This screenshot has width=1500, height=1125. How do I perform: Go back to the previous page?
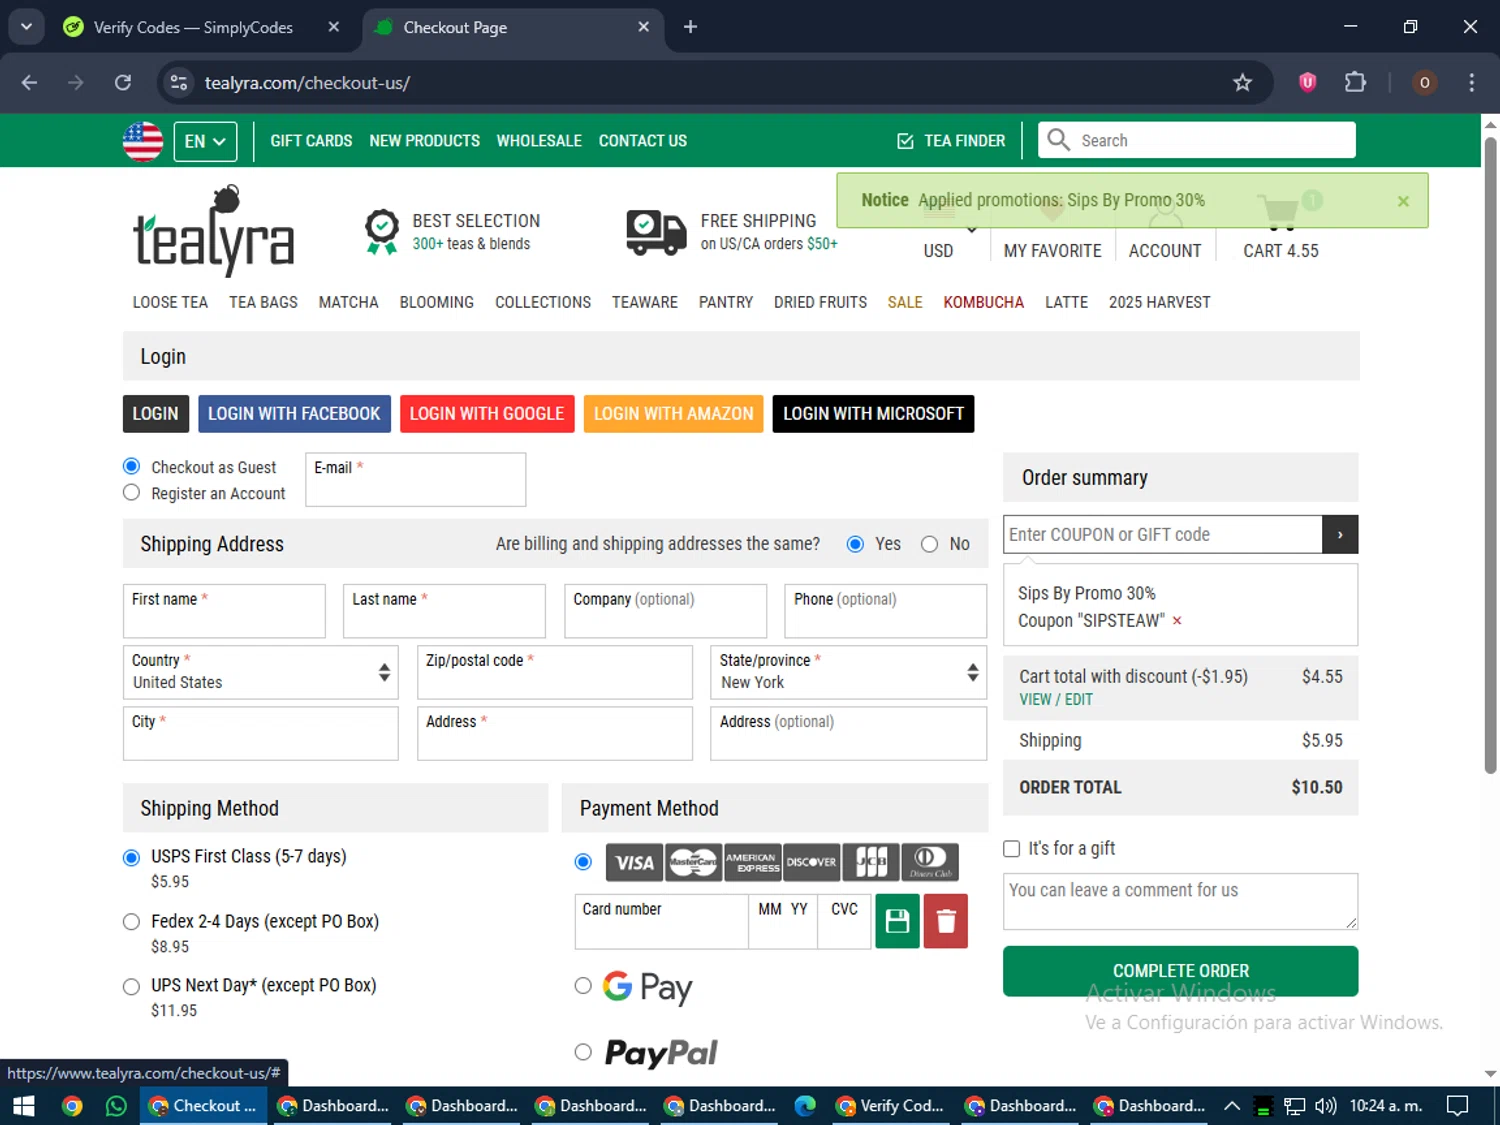coord(29,82)
